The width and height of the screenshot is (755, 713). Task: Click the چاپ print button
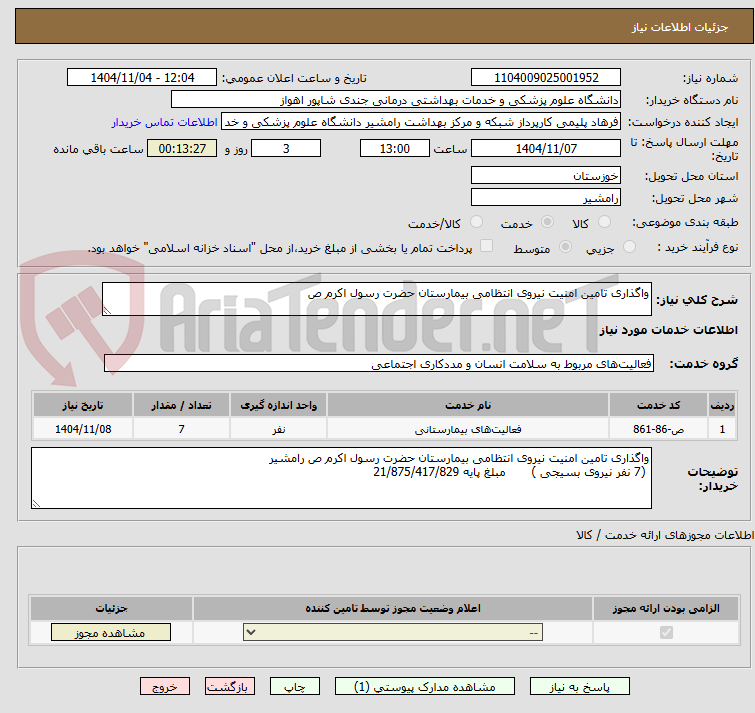295,686
